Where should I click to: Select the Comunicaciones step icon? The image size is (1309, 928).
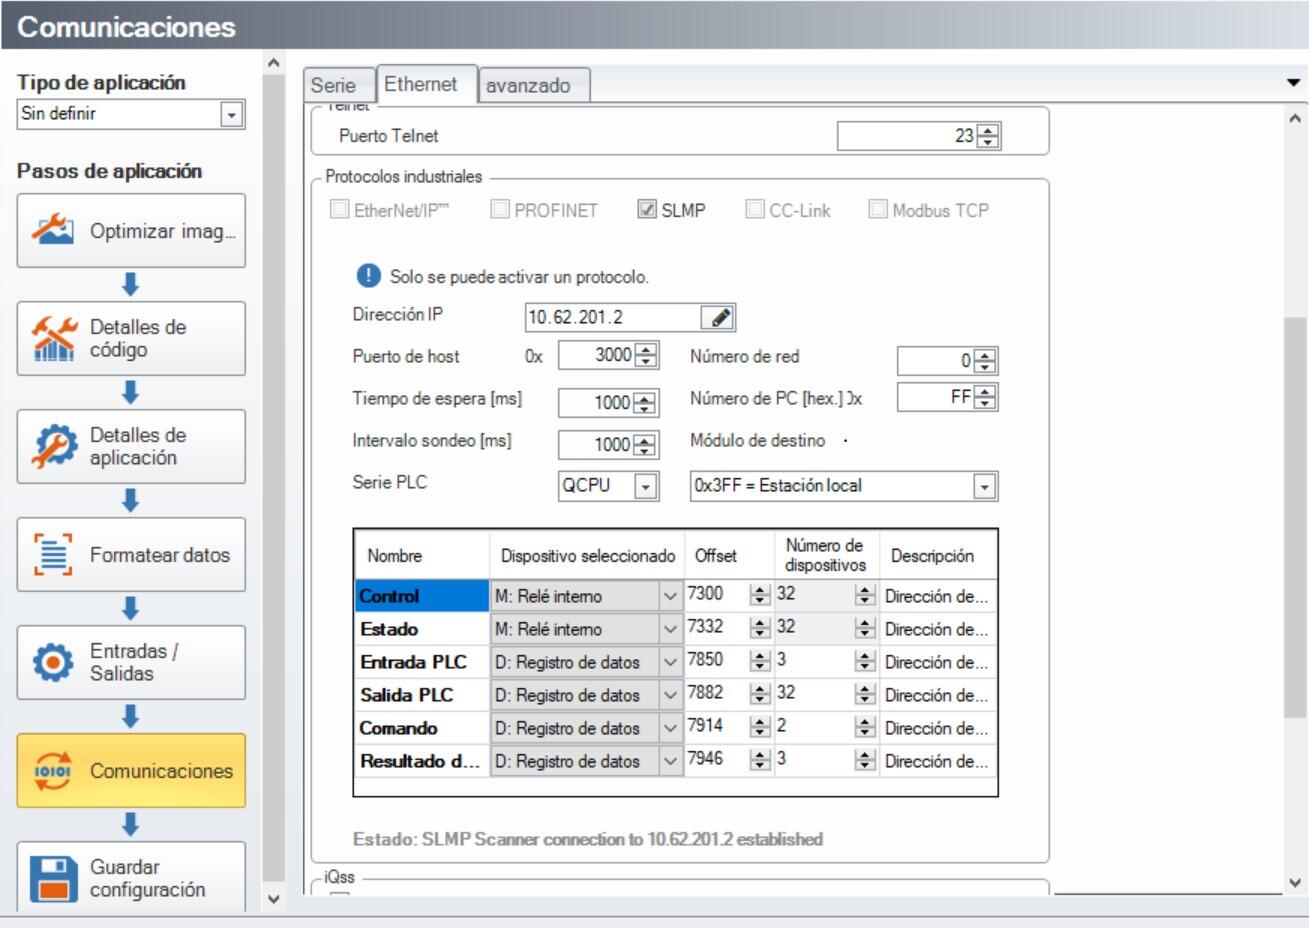tap(52, 771)
